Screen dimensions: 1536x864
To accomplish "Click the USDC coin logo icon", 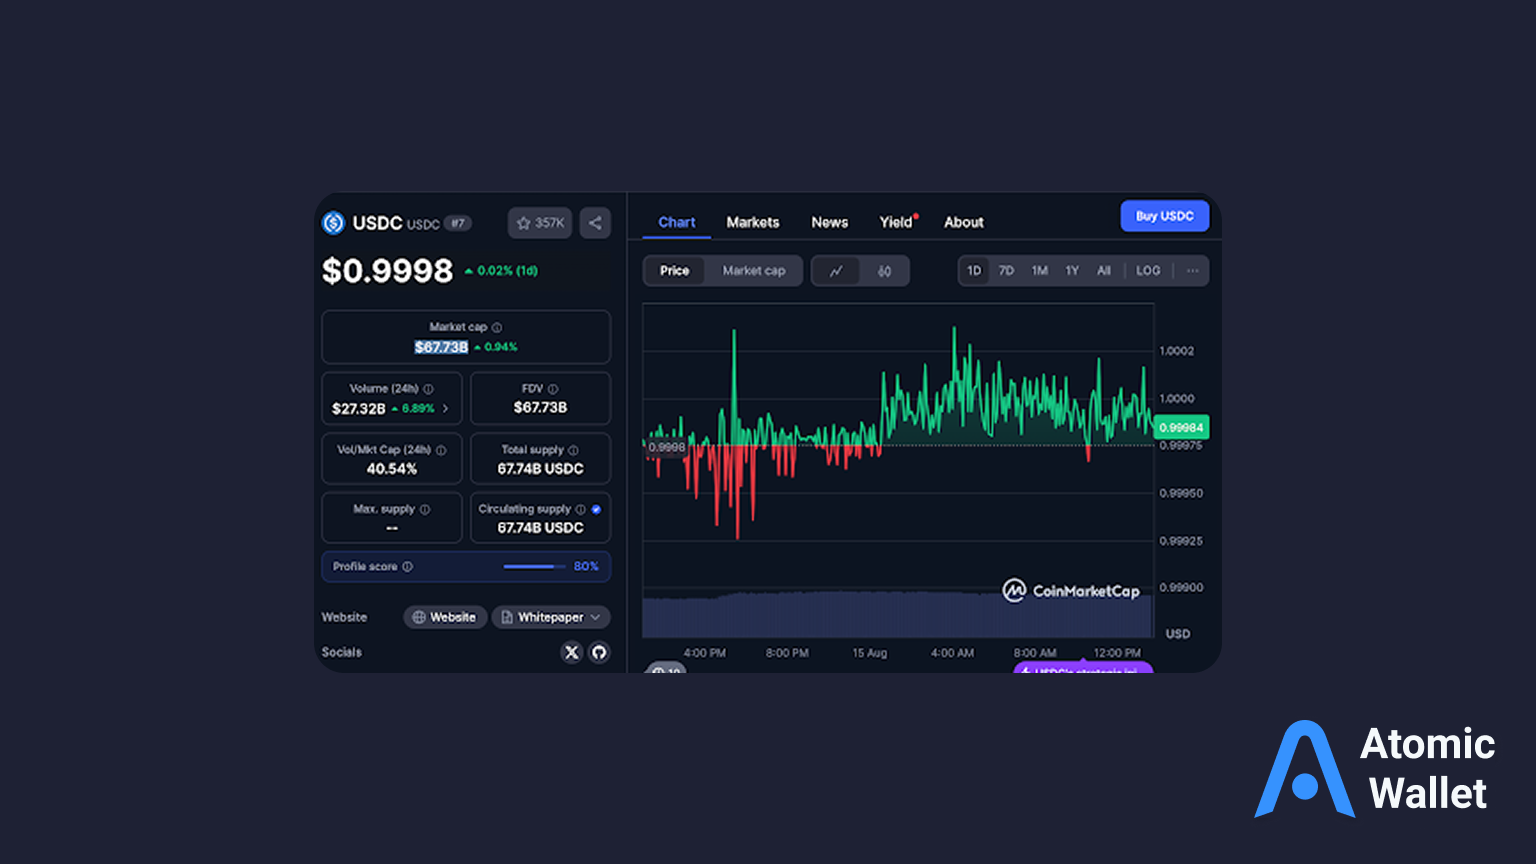I will [333, 223].
